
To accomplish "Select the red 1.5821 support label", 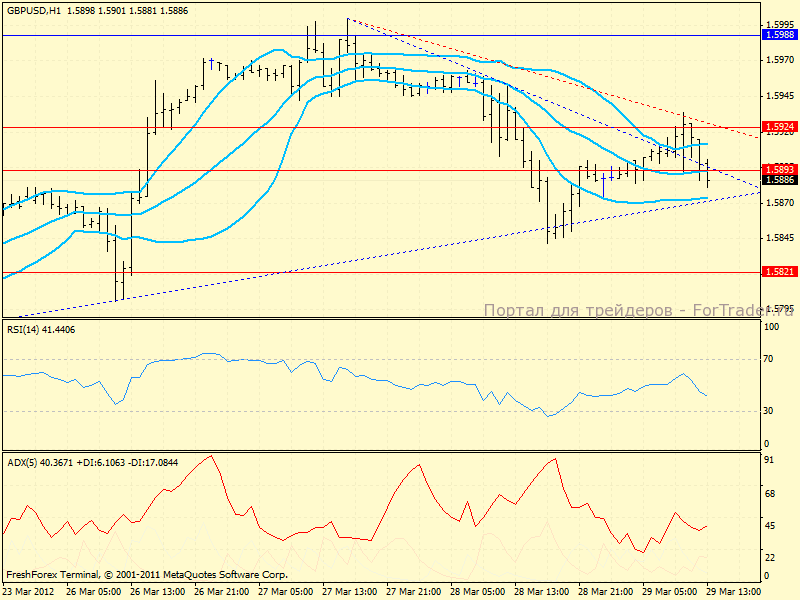I will click(779, 271).
